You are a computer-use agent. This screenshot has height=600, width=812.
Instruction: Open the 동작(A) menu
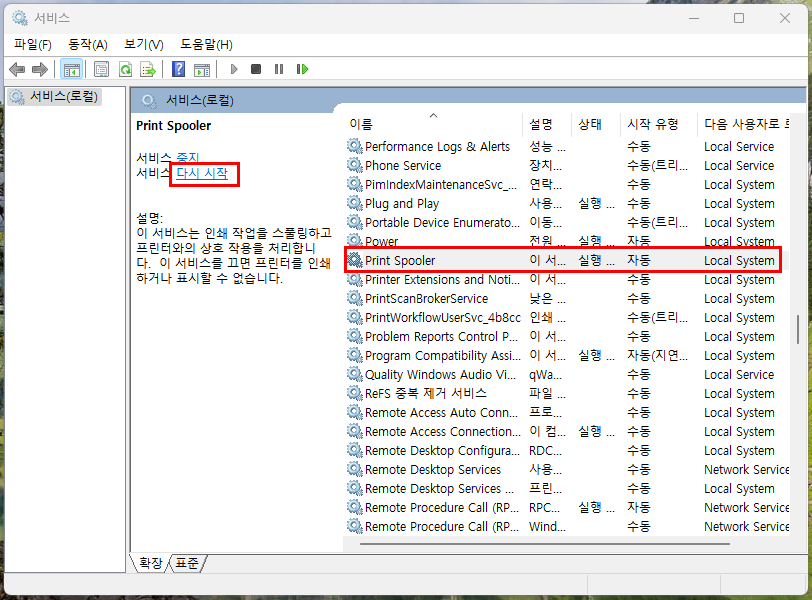pos(86,44)
